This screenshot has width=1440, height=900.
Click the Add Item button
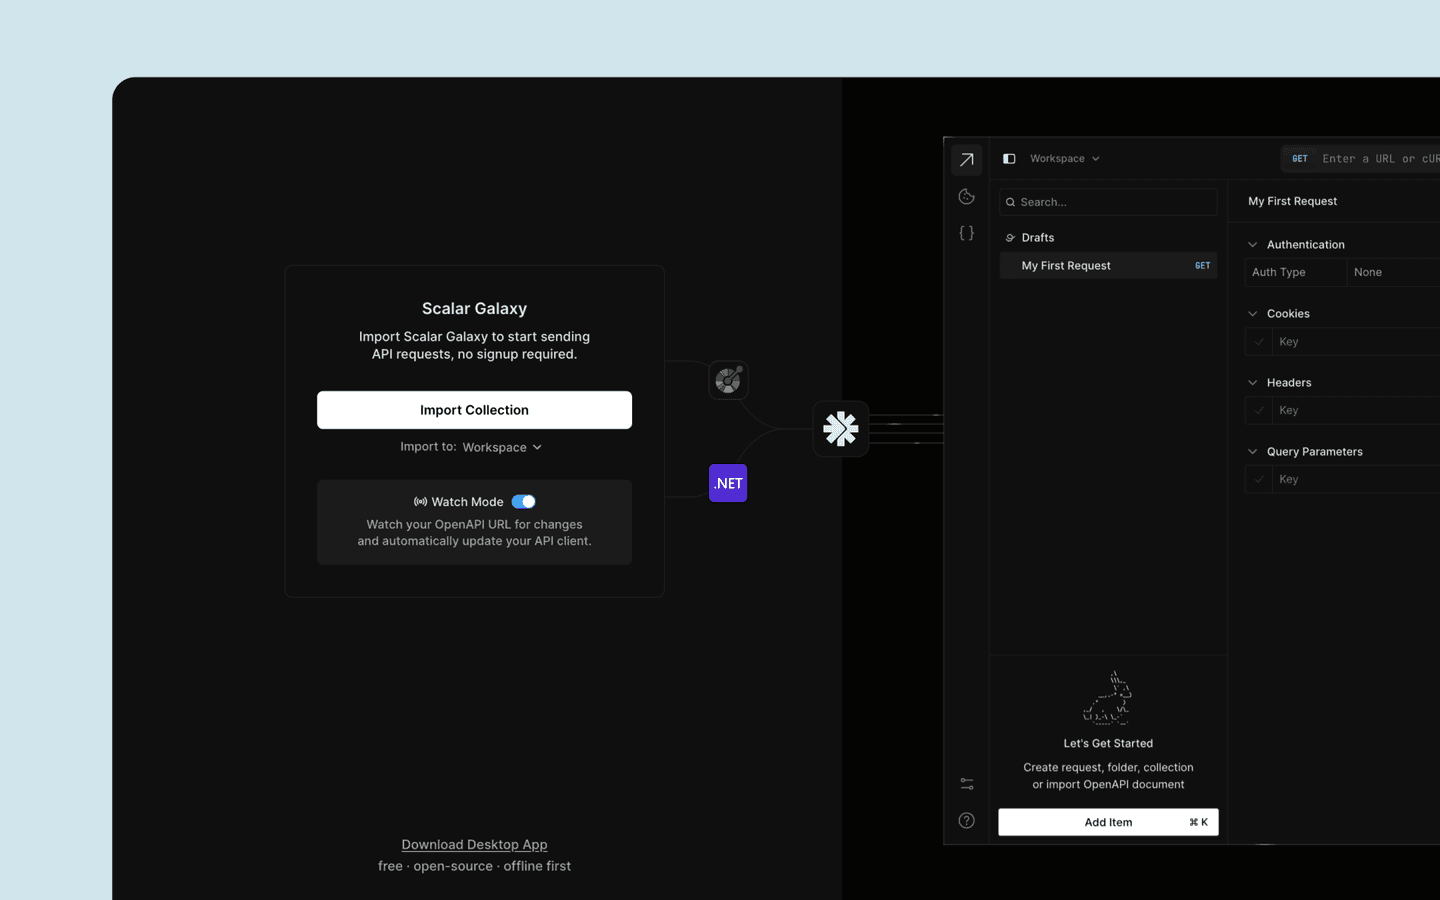[1108, 822]
